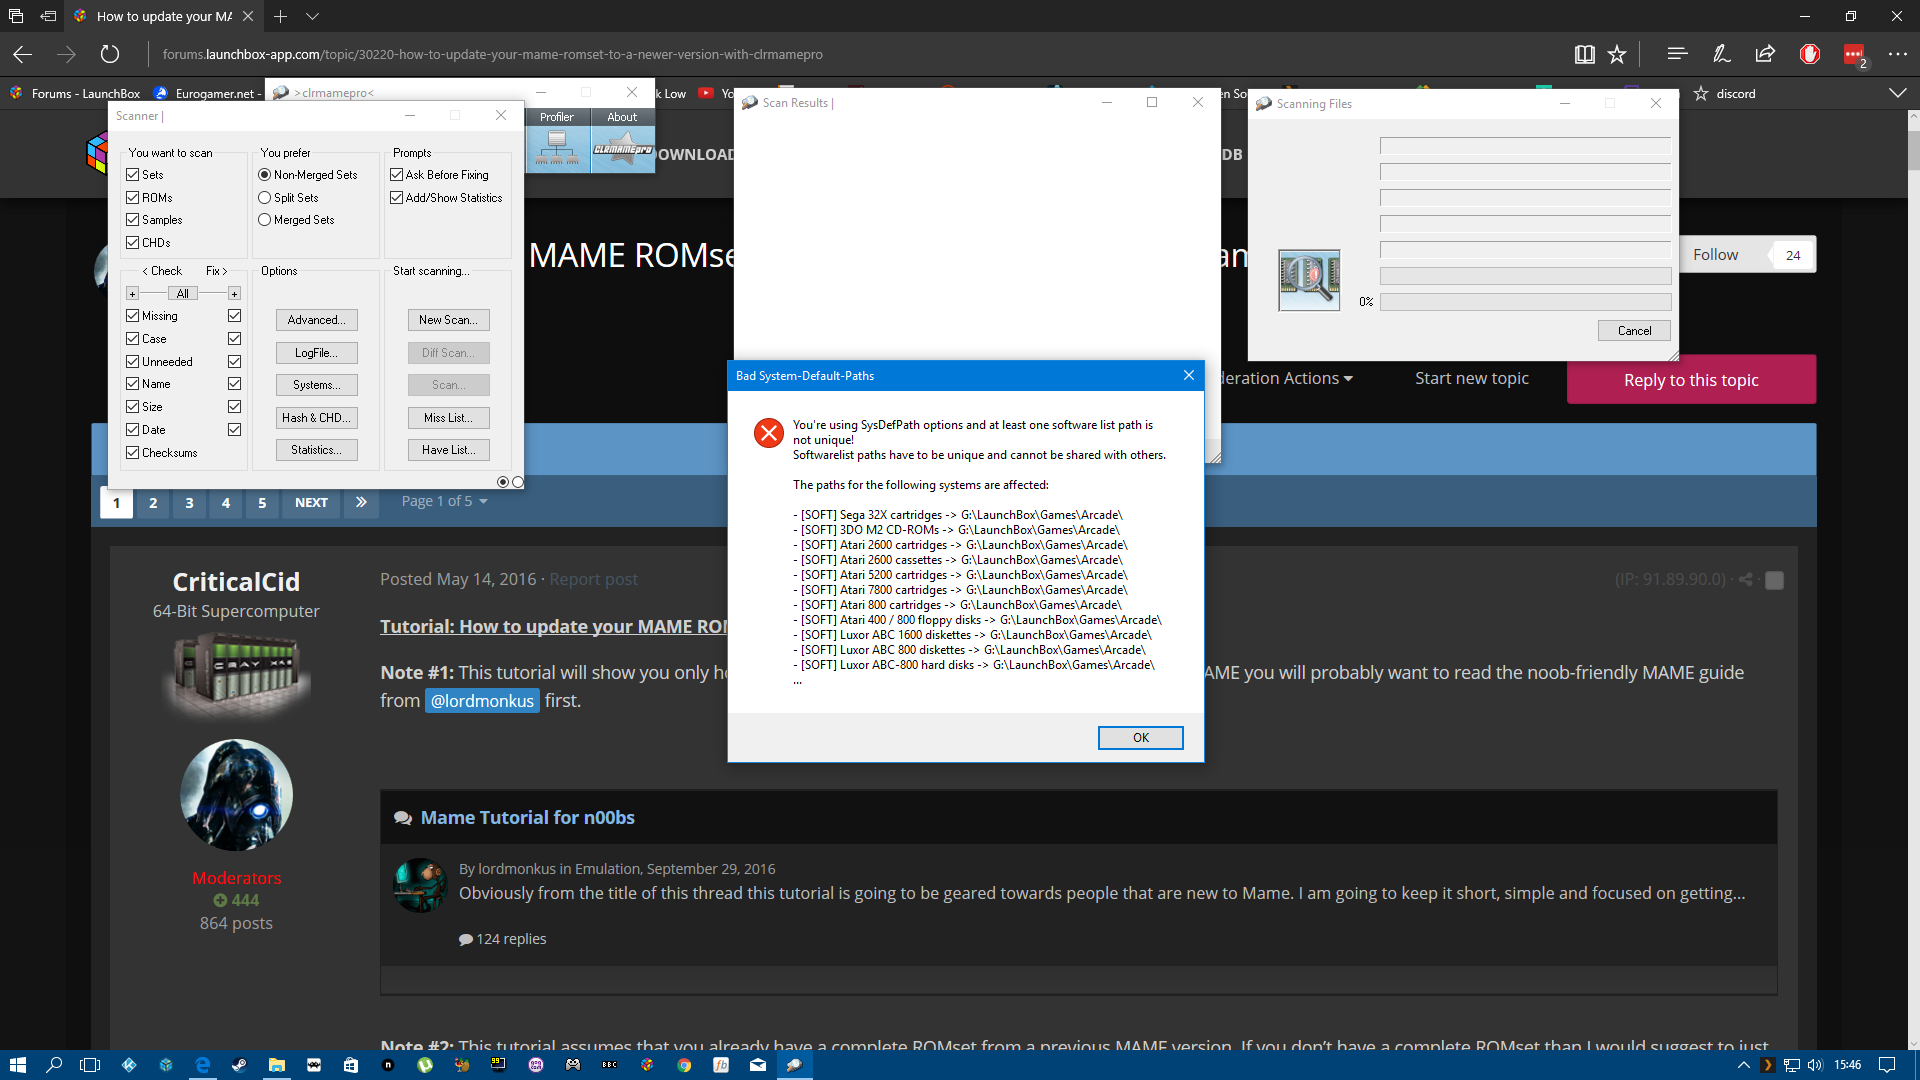The width and height of the screenshot is (1920, 1080).
Task: Select the Split Sets radio option
Action: 264,197
